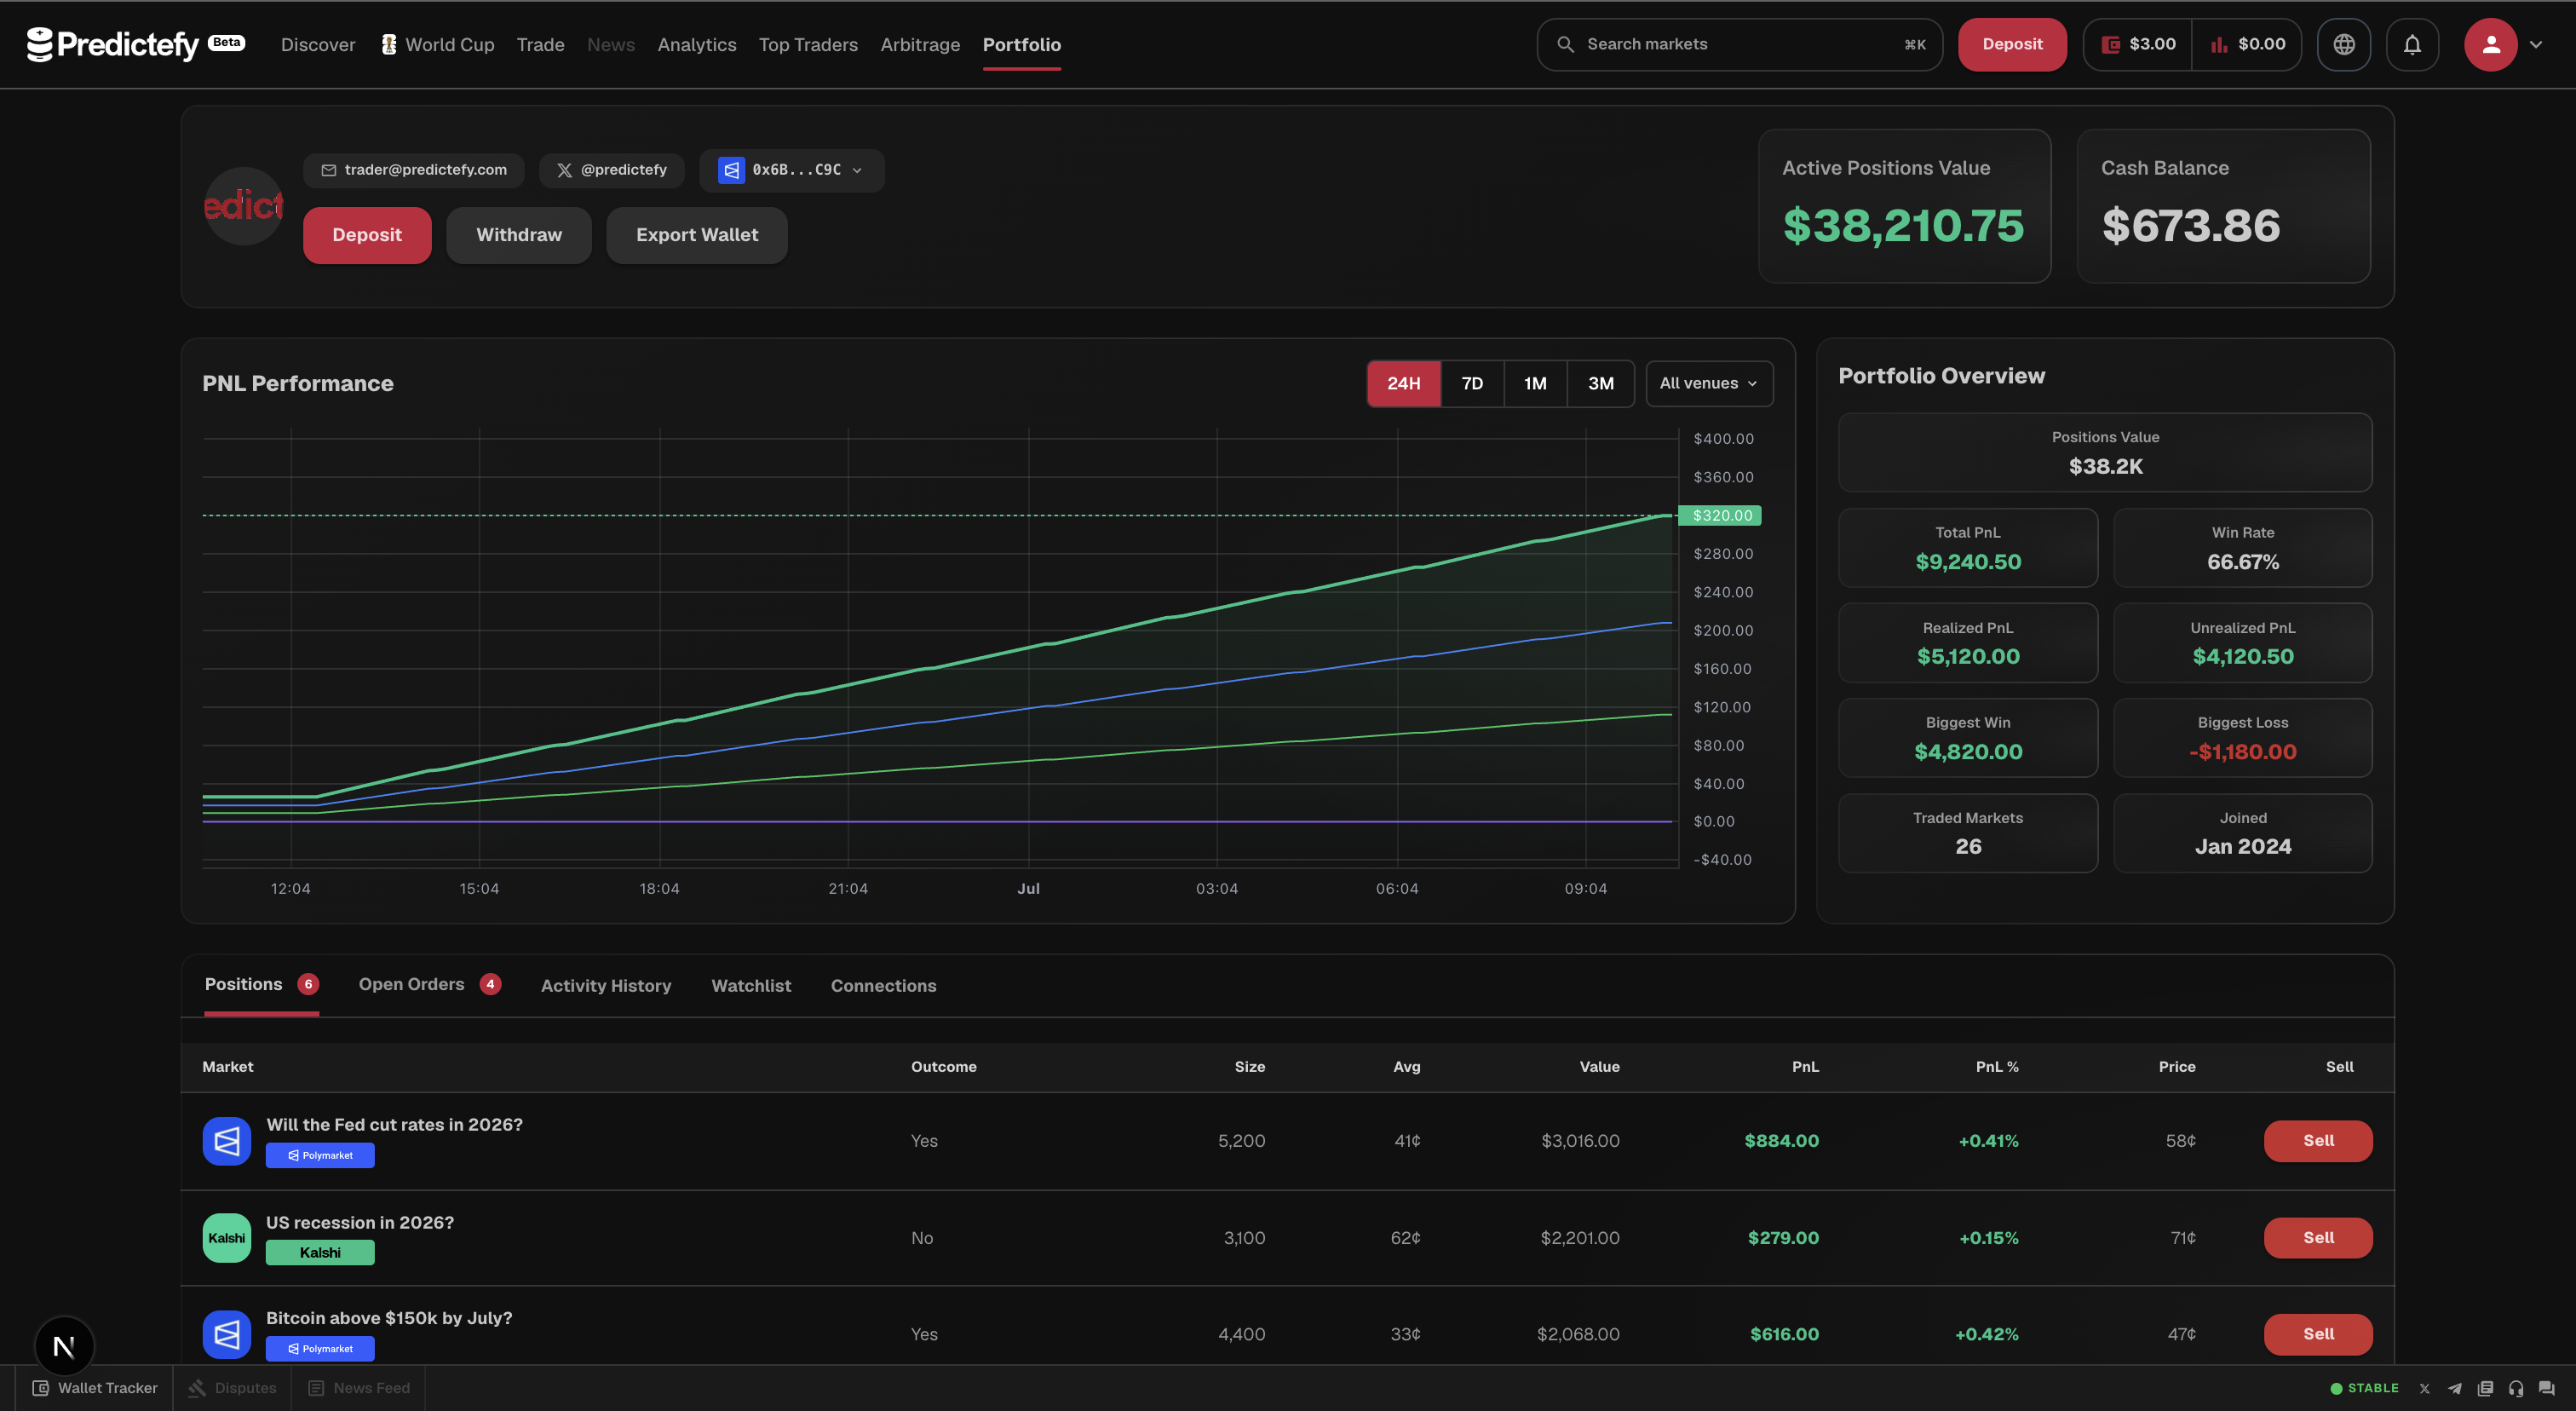The image size is (2576, 1411).
Task: Click the 'Bitcoin above $150k by July?' title
Action: pos(389,1319)
